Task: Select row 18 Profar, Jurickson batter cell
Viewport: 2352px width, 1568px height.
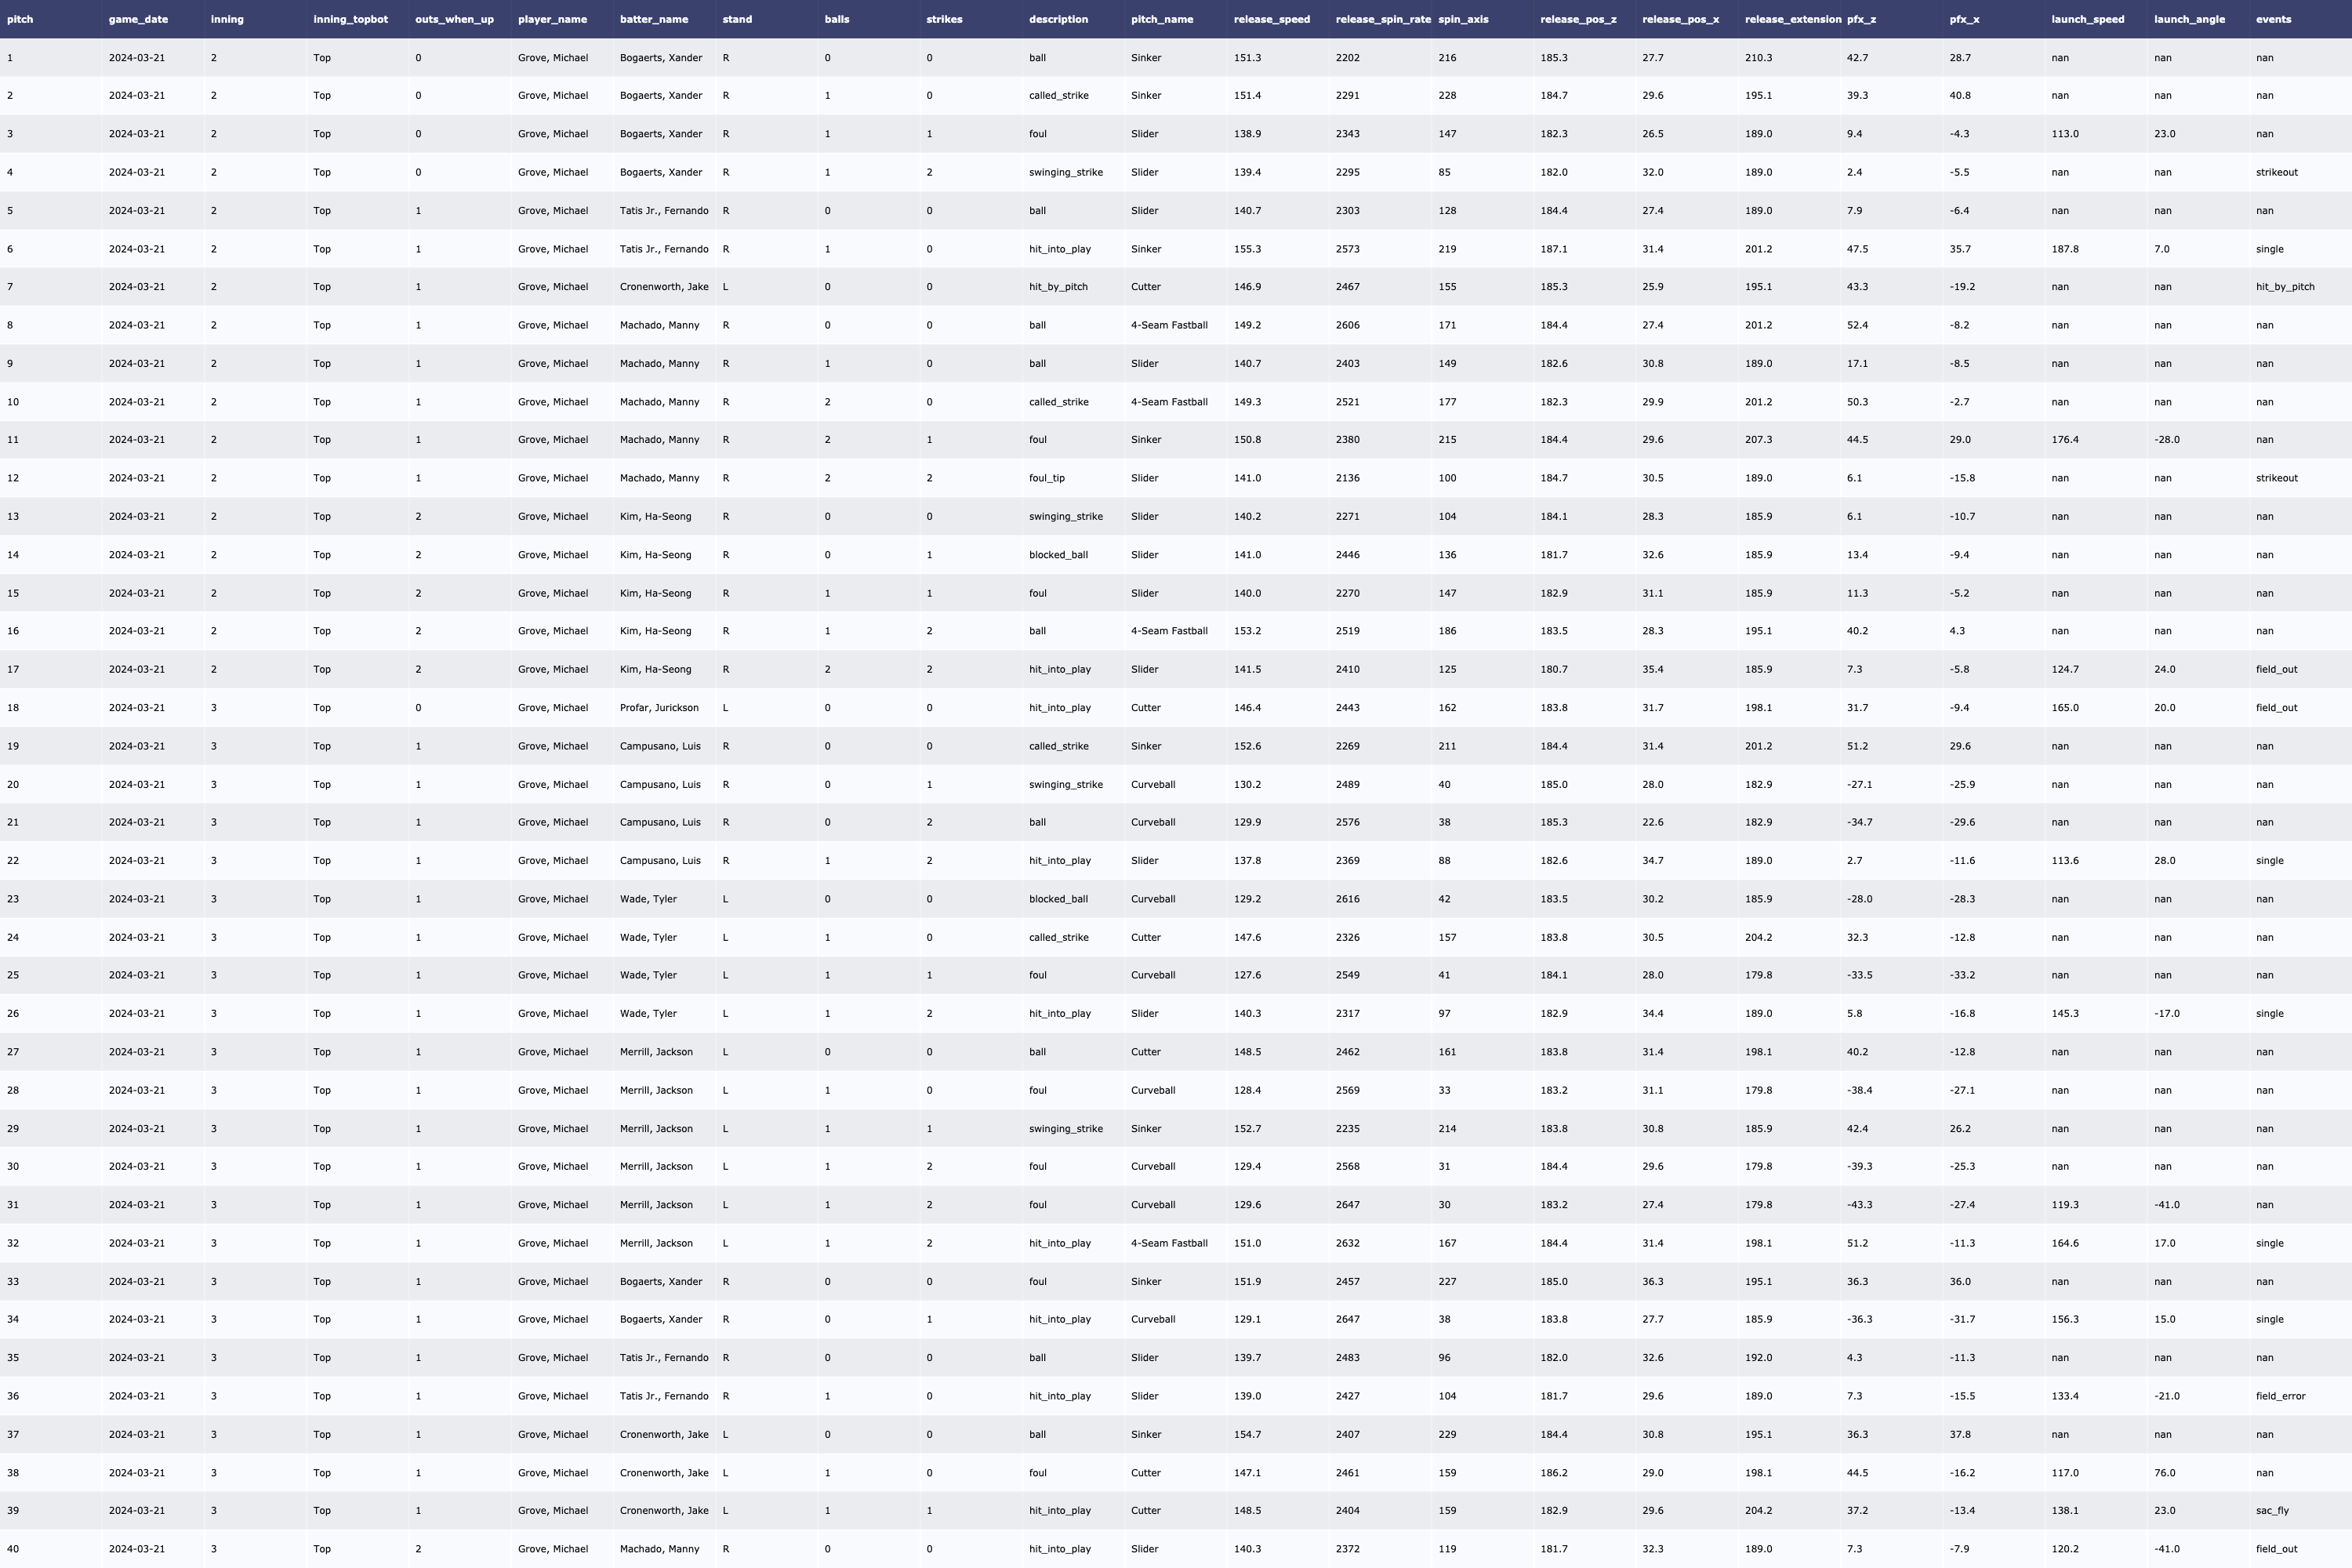Action: click(x=659, y=708)
